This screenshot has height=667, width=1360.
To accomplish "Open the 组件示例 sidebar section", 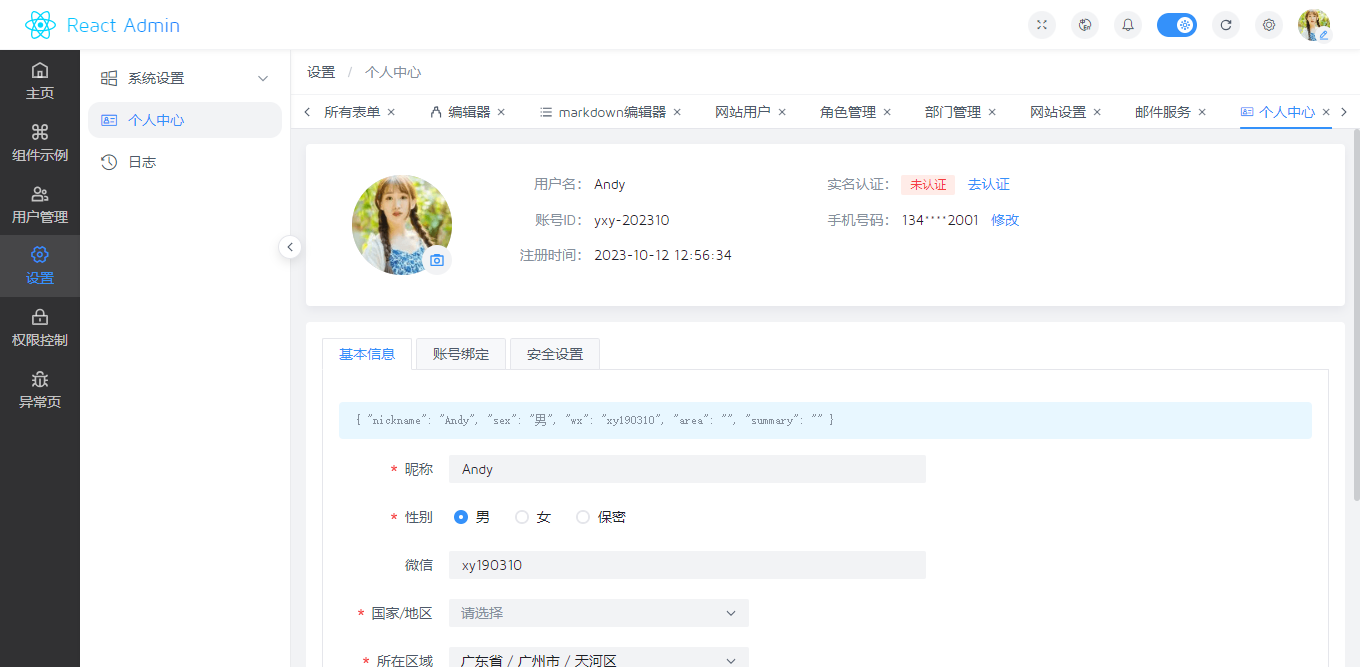I will [x=40, y=143].
